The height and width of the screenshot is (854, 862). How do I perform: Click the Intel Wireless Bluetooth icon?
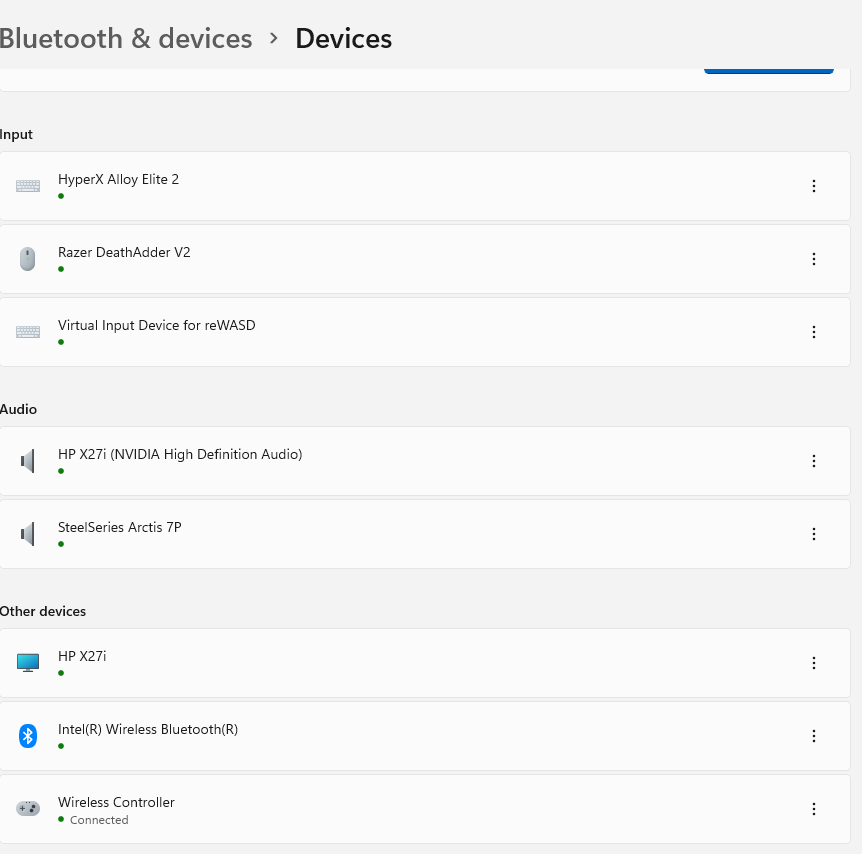[x=28, y=736]
